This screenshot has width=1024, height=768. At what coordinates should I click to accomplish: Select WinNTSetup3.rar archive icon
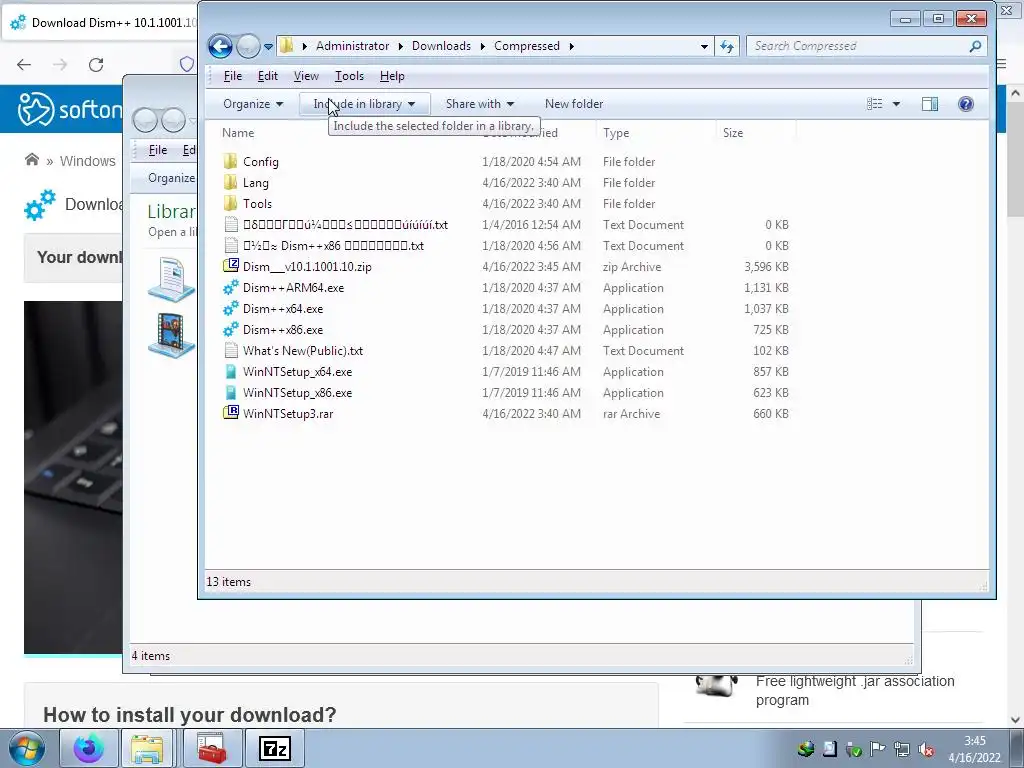pos(231,413)
